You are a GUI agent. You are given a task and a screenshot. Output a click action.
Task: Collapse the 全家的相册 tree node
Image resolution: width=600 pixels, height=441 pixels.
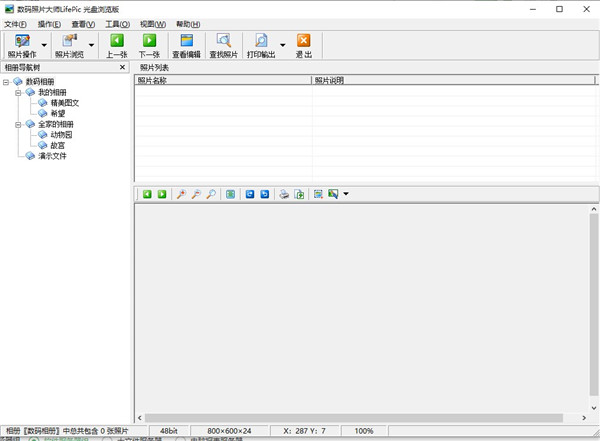tap(18, 124)
